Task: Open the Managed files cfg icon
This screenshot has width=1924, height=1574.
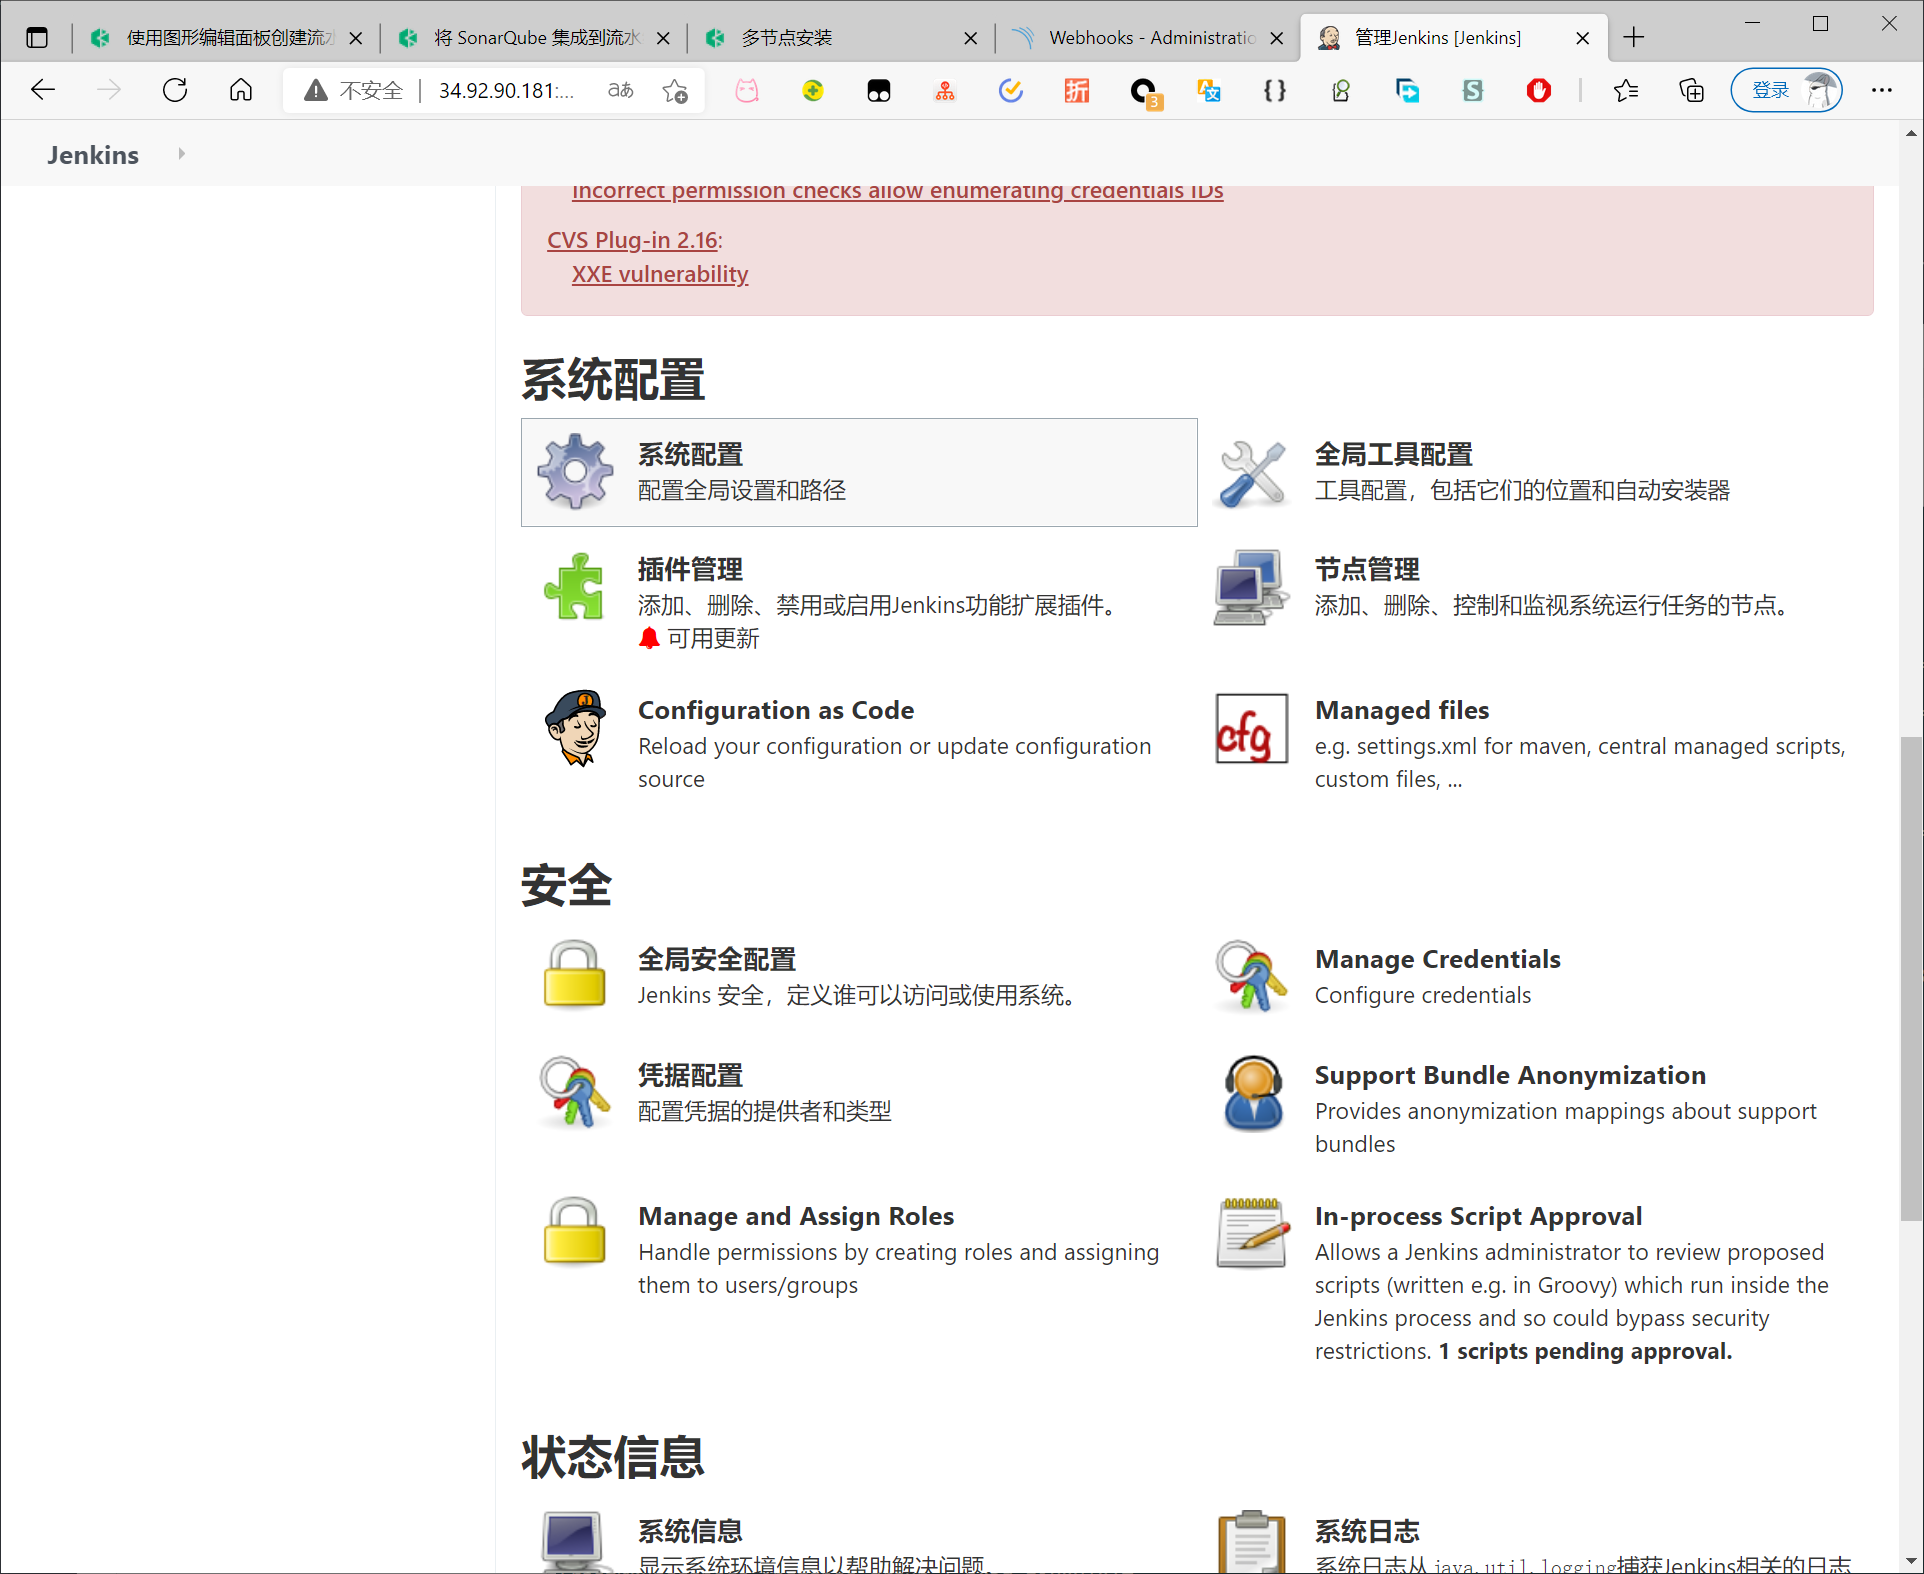Action: click(x=1251, y=728)
